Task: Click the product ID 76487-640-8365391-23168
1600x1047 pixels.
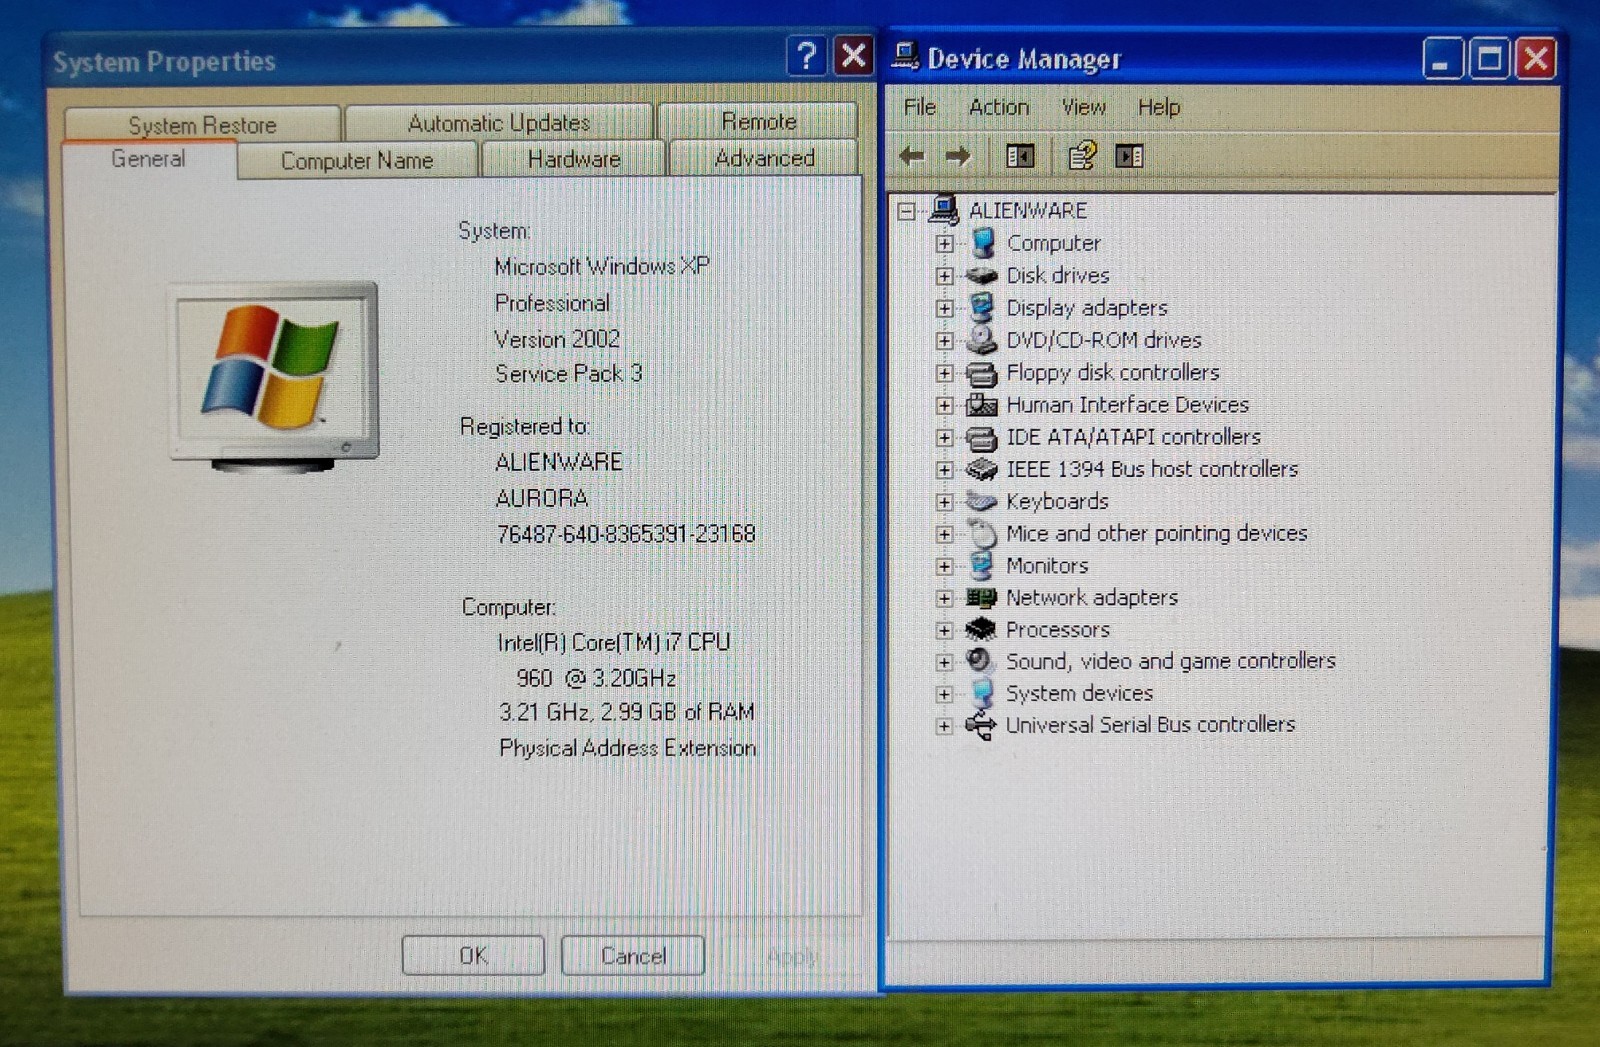Action: [x=626, y=533]
